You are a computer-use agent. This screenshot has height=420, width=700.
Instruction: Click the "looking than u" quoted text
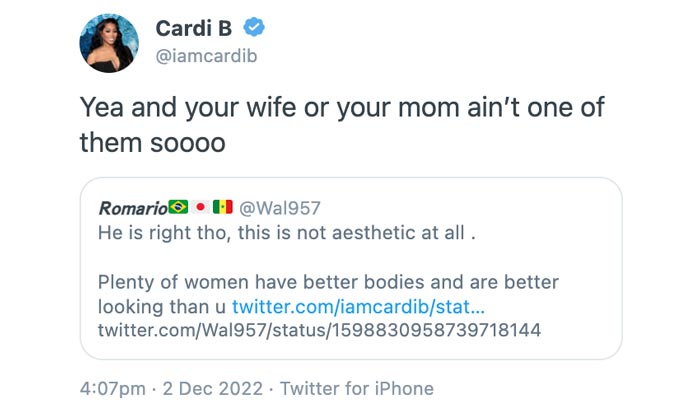(x=162, y=305)
